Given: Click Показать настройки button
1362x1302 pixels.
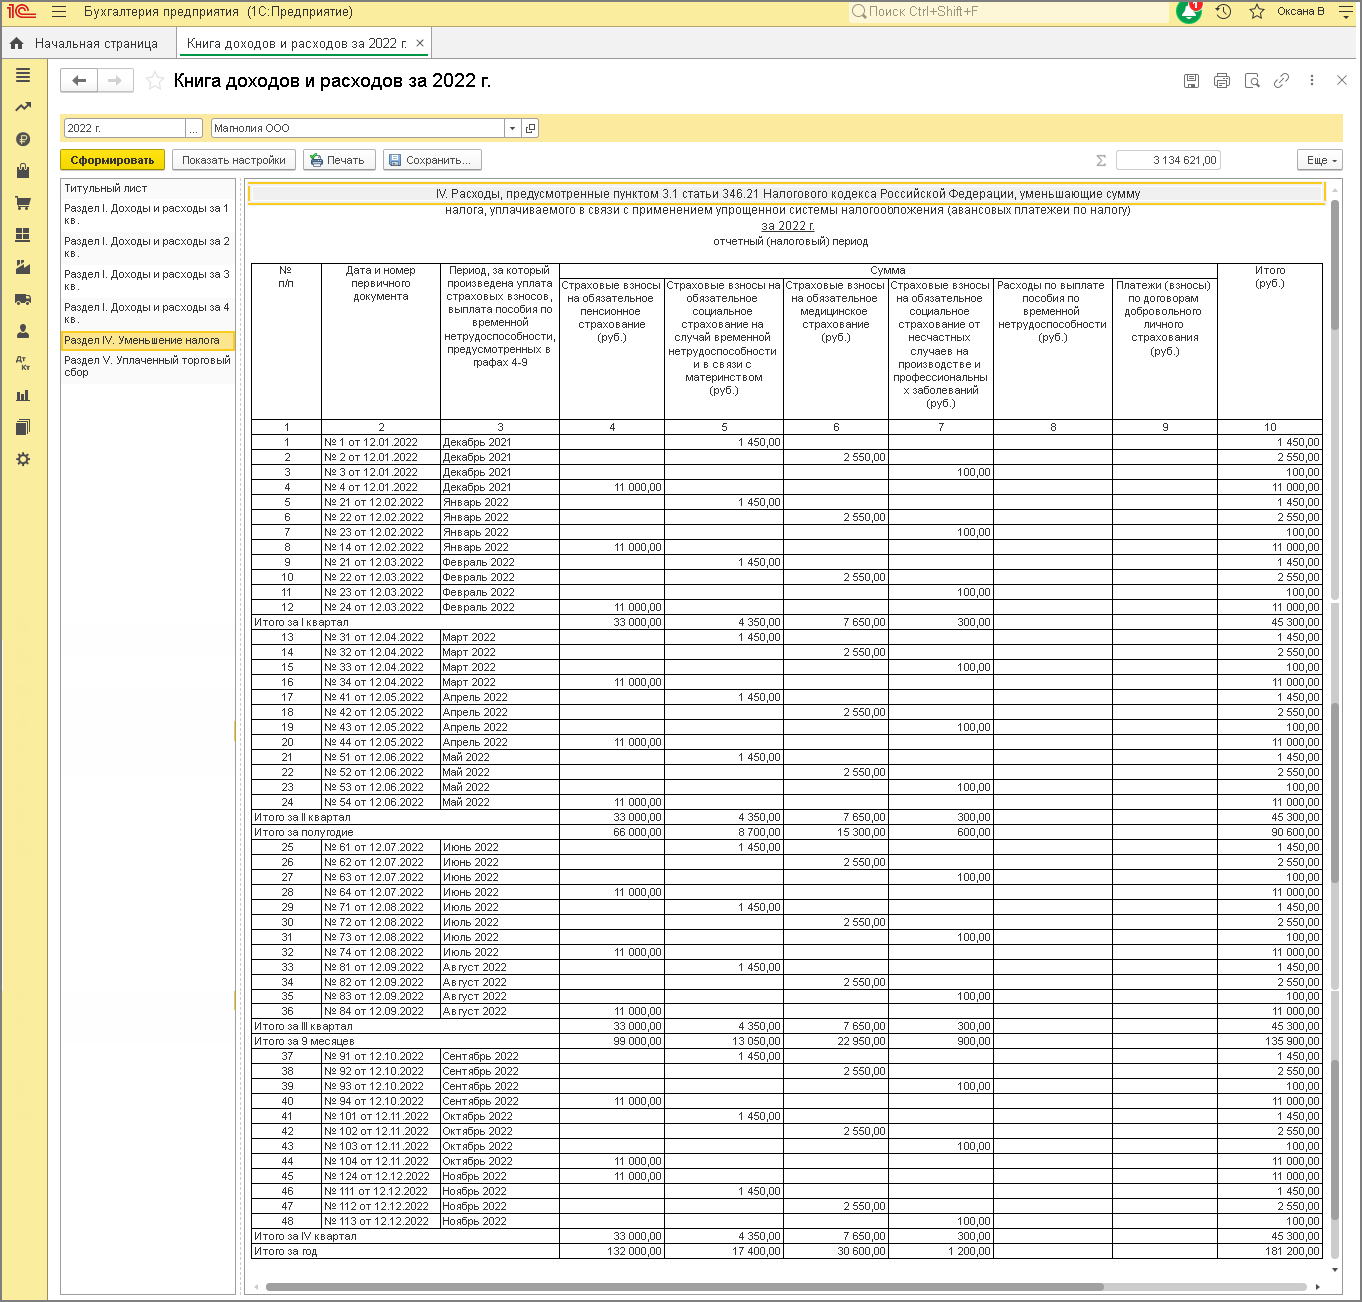Looking at the screenshot, I should (x=234, y=160).
